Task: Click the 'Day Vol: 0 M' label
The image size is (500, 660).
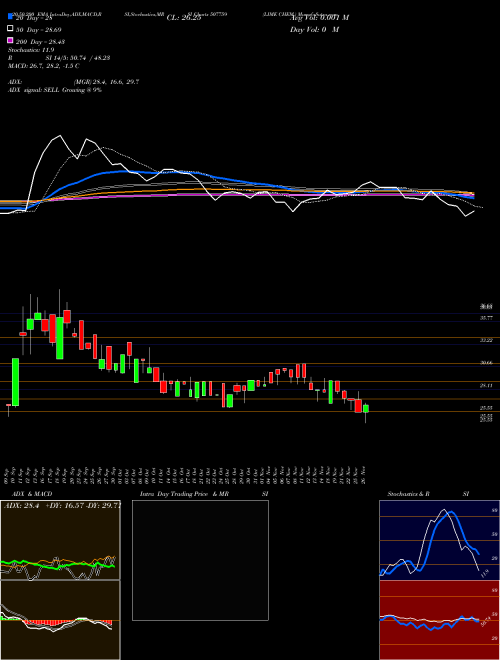Action: [x=314, y=29]
